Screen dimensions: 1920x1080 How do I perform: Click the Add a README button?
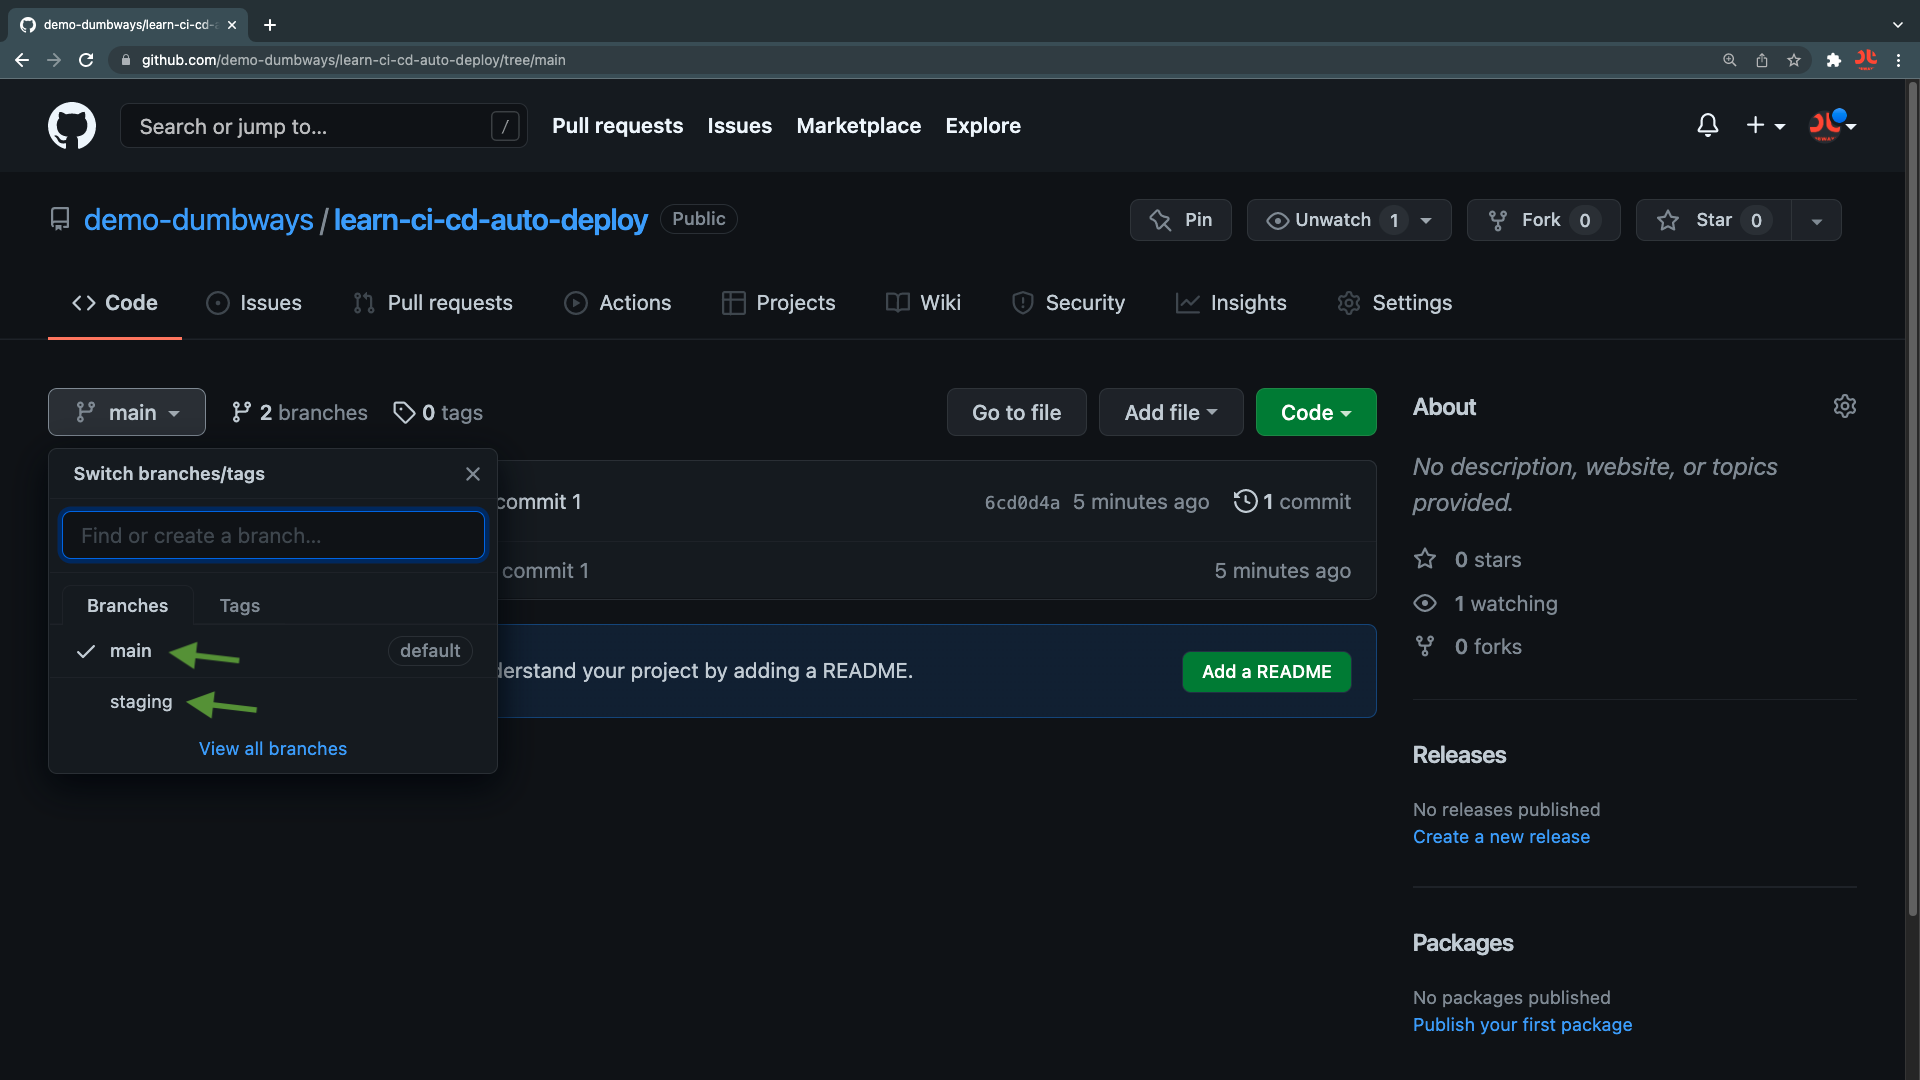click(1266, 672)
